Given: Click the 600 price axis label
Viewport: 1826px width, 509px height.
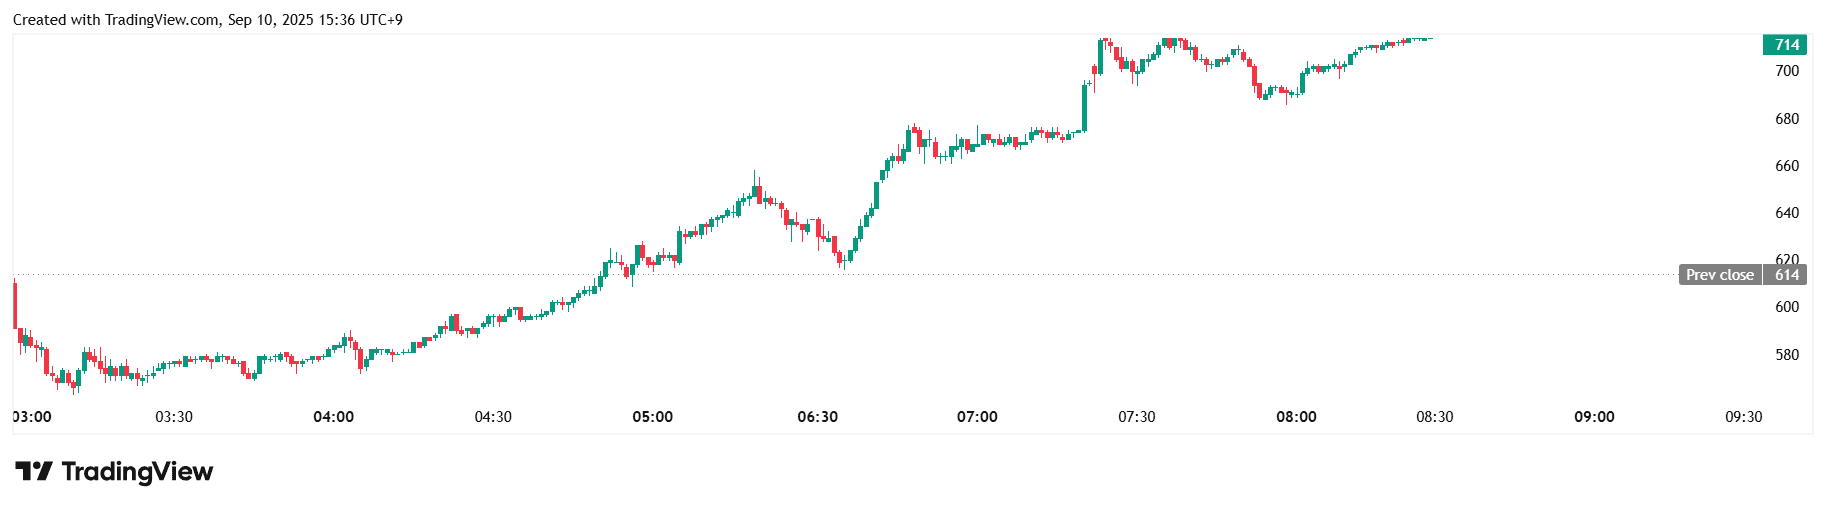Looking at the screenshot, I should [x=1786, y=307].
